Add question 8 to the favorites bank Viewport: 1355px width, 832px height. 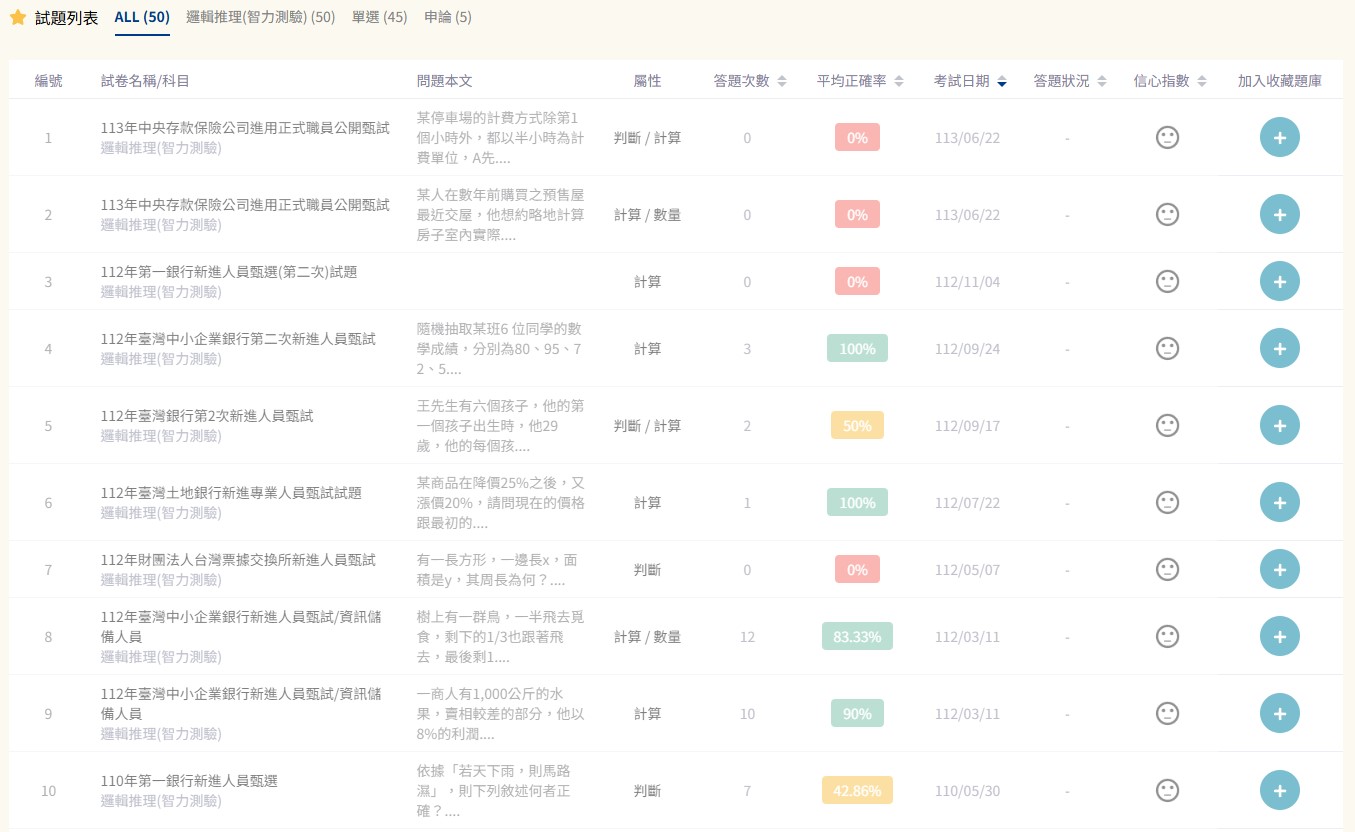(x=1279, y=636)
